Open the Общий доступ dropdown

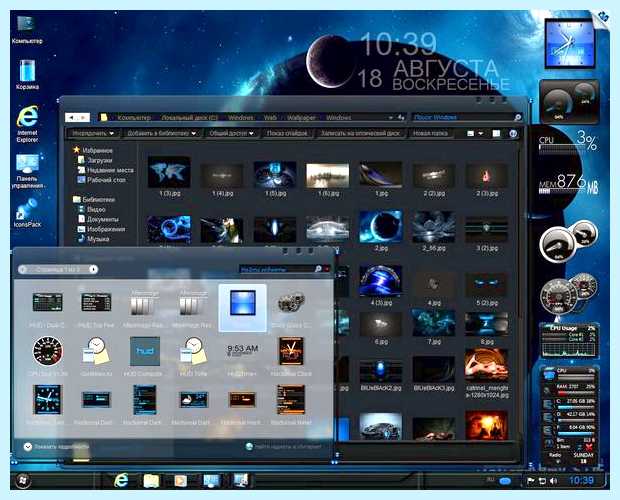pos(231,134)
